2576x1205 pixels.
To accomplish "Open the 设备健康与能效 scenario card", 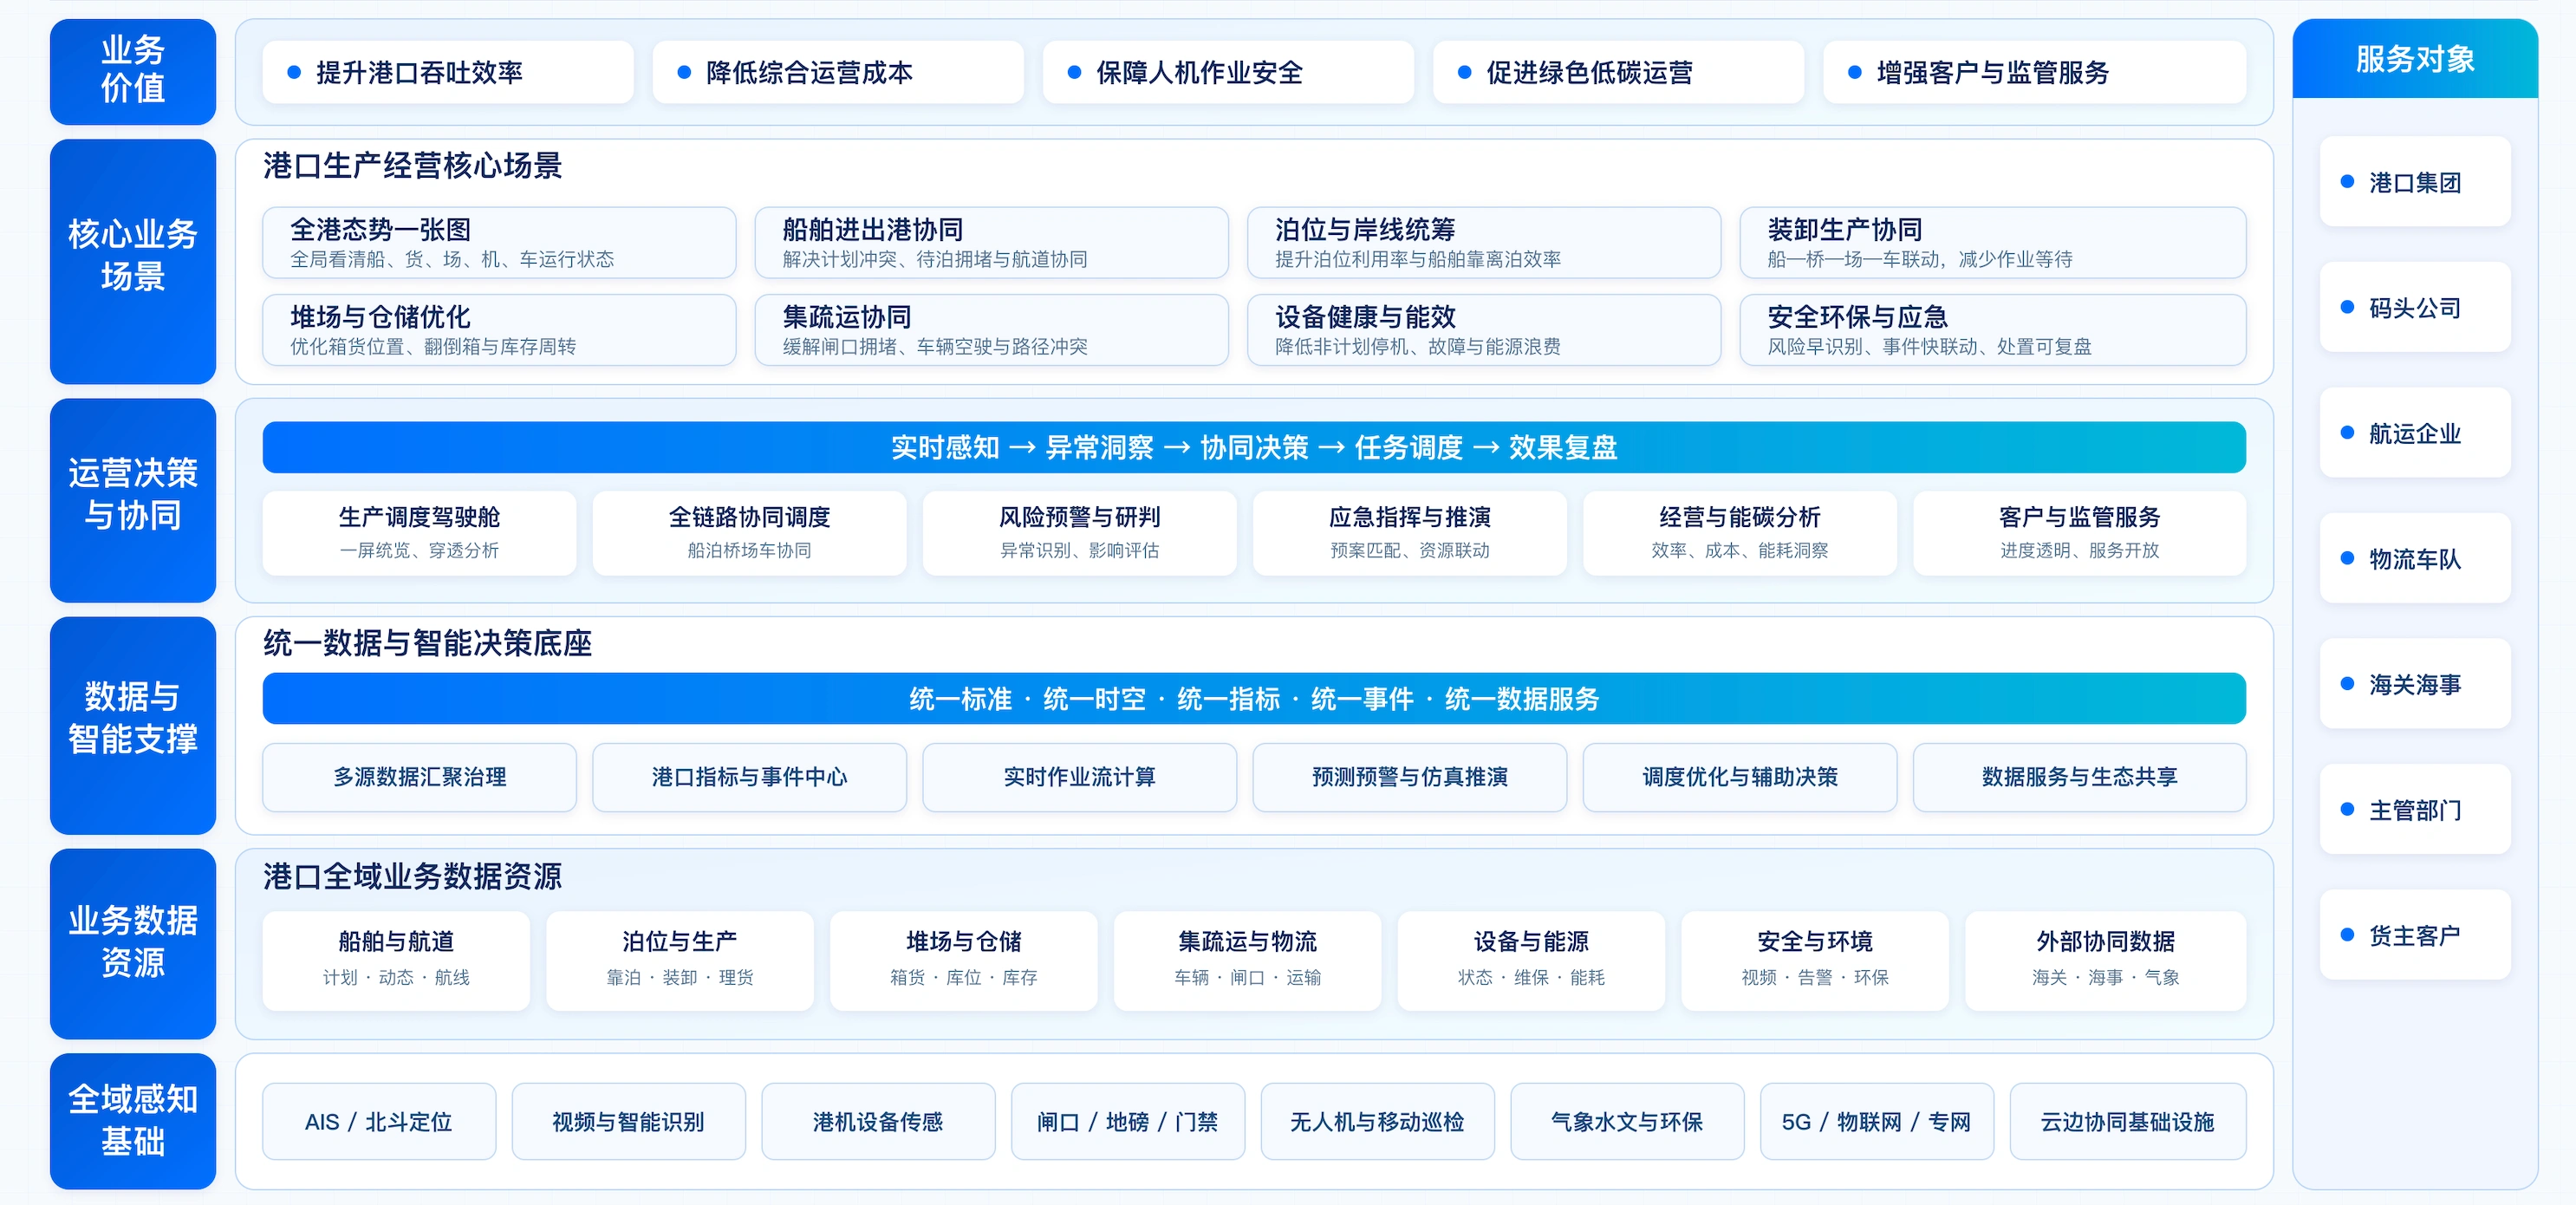I will pos(1484,330).
